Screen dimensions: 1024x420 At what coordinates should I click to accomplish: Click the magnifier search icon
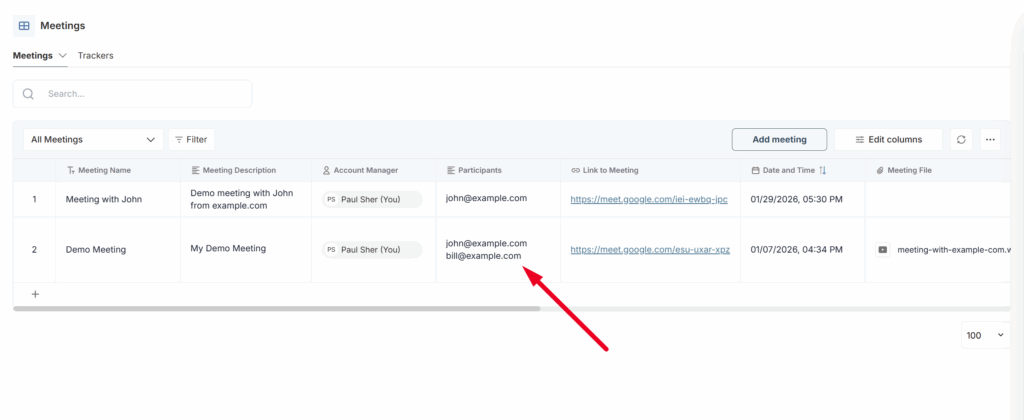28,94
